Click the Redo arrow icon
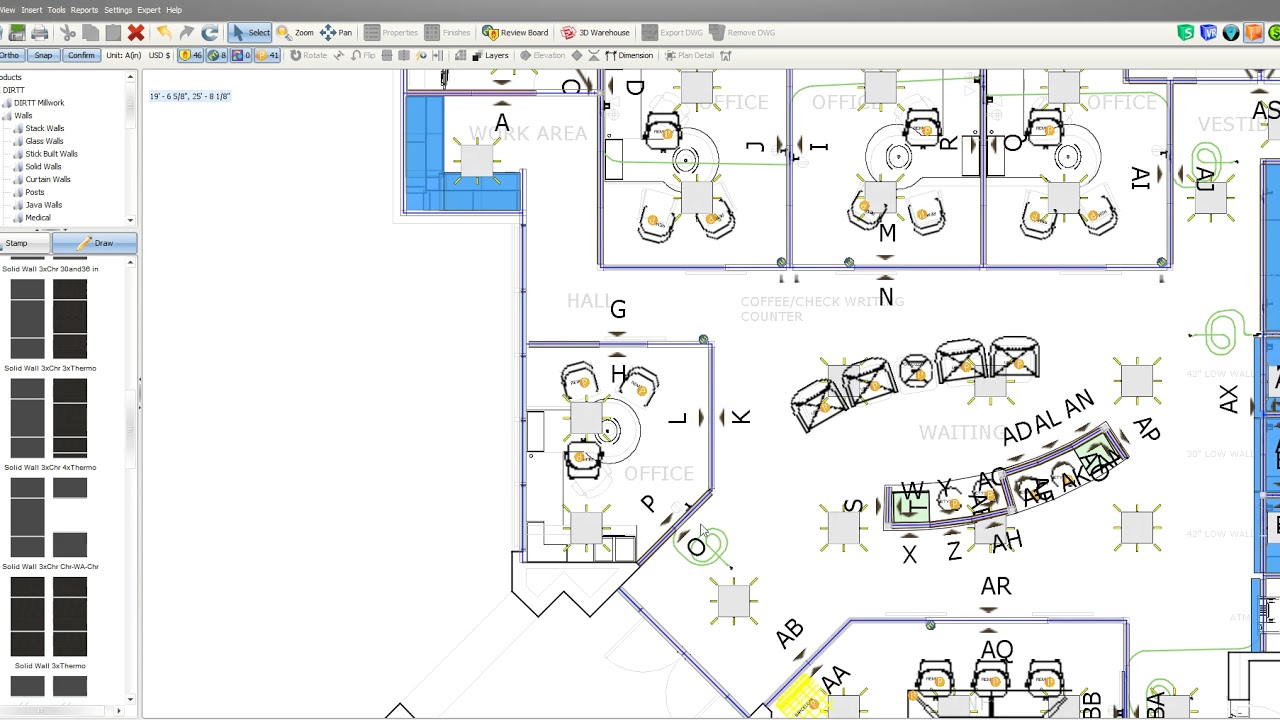The width and height of the screenshot is (1280, 720). coord(187,33)
